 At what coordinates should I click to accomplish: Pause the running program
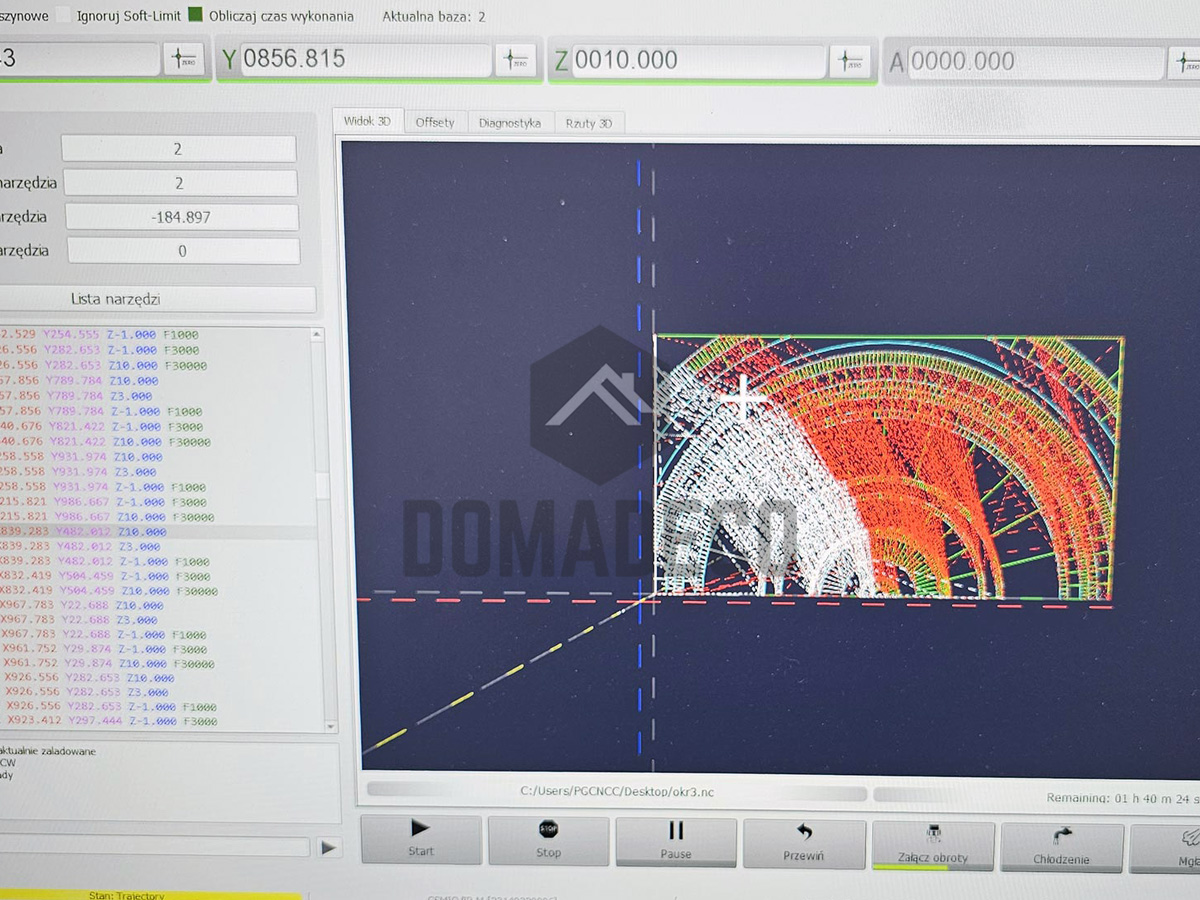pyautogui.click(x=675, y=840)
